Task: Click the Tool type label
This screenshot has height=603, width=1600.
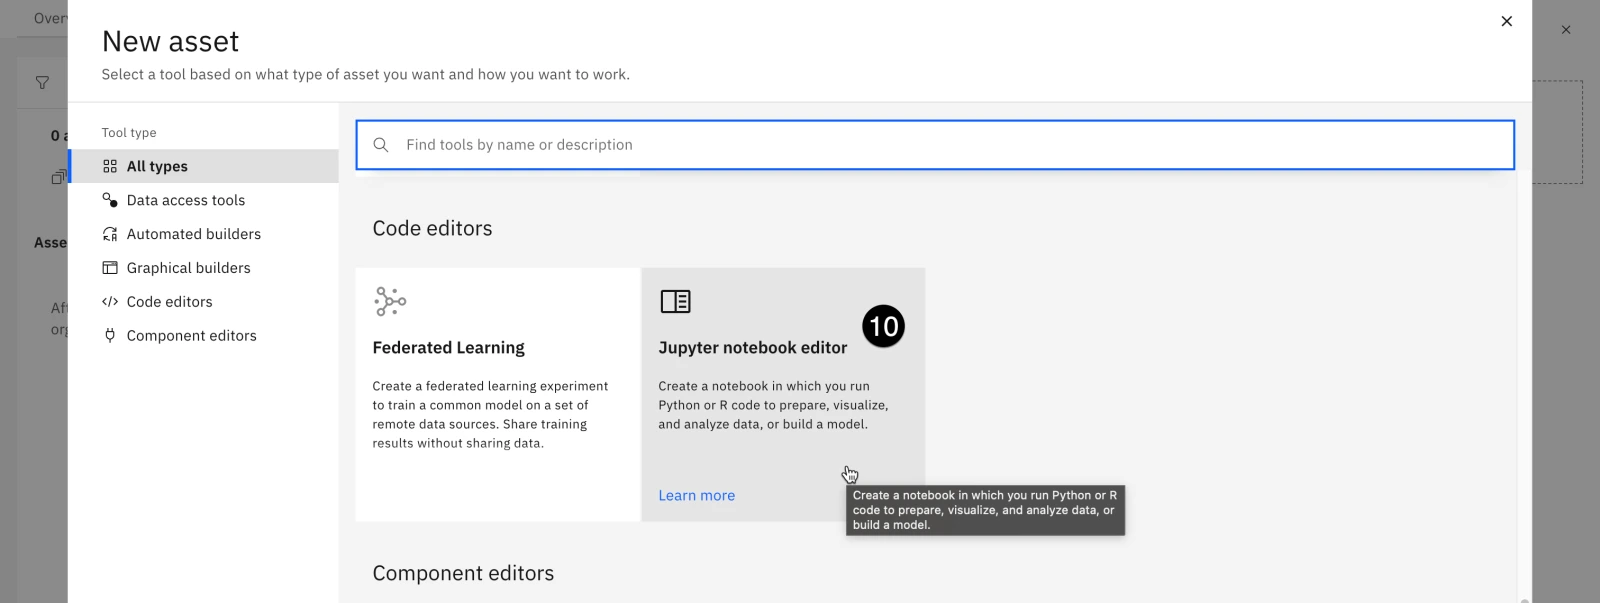Action: pos(129,133)
